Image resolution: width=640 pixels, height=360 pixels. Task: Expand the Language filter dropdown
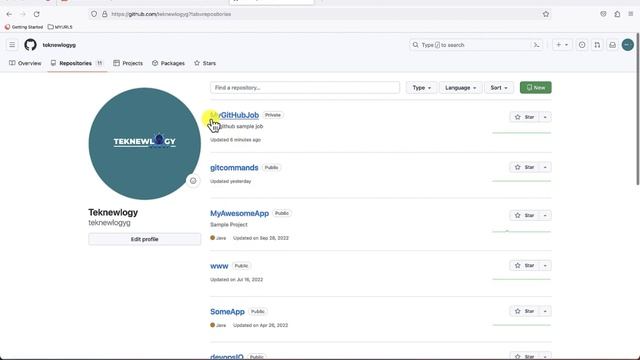[460, 88]
